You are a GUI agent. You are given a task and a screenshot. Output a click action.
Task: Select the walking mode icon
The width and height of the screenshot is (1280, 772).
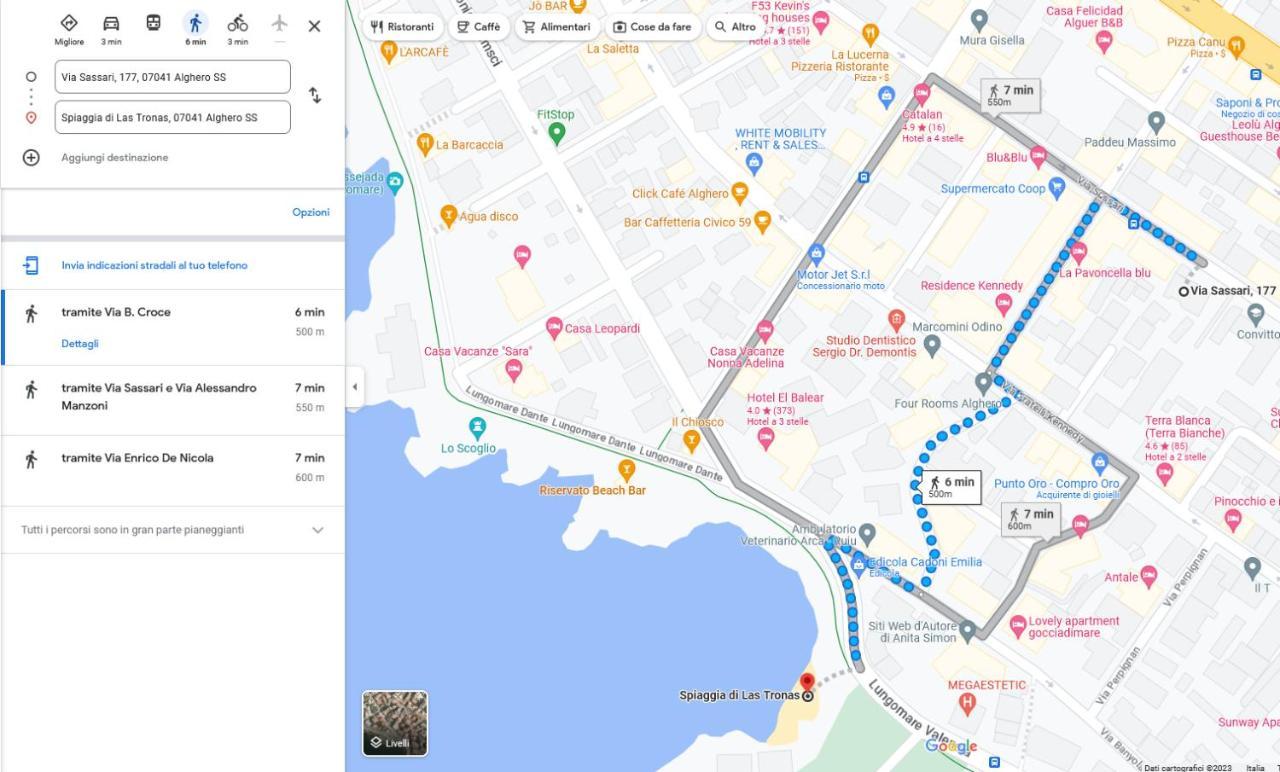click(195, 23)
